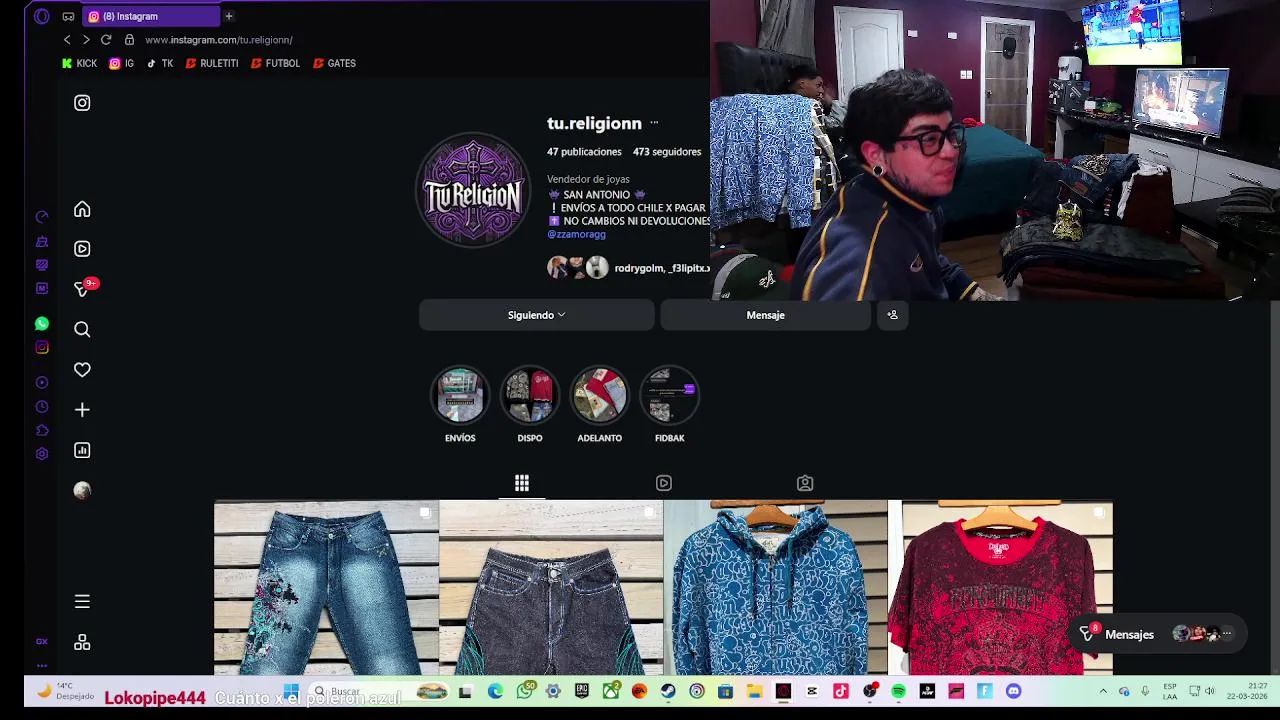This screenshot has width=1280, height=720.
Task: Select the posts grid tab
Action: 522,483
